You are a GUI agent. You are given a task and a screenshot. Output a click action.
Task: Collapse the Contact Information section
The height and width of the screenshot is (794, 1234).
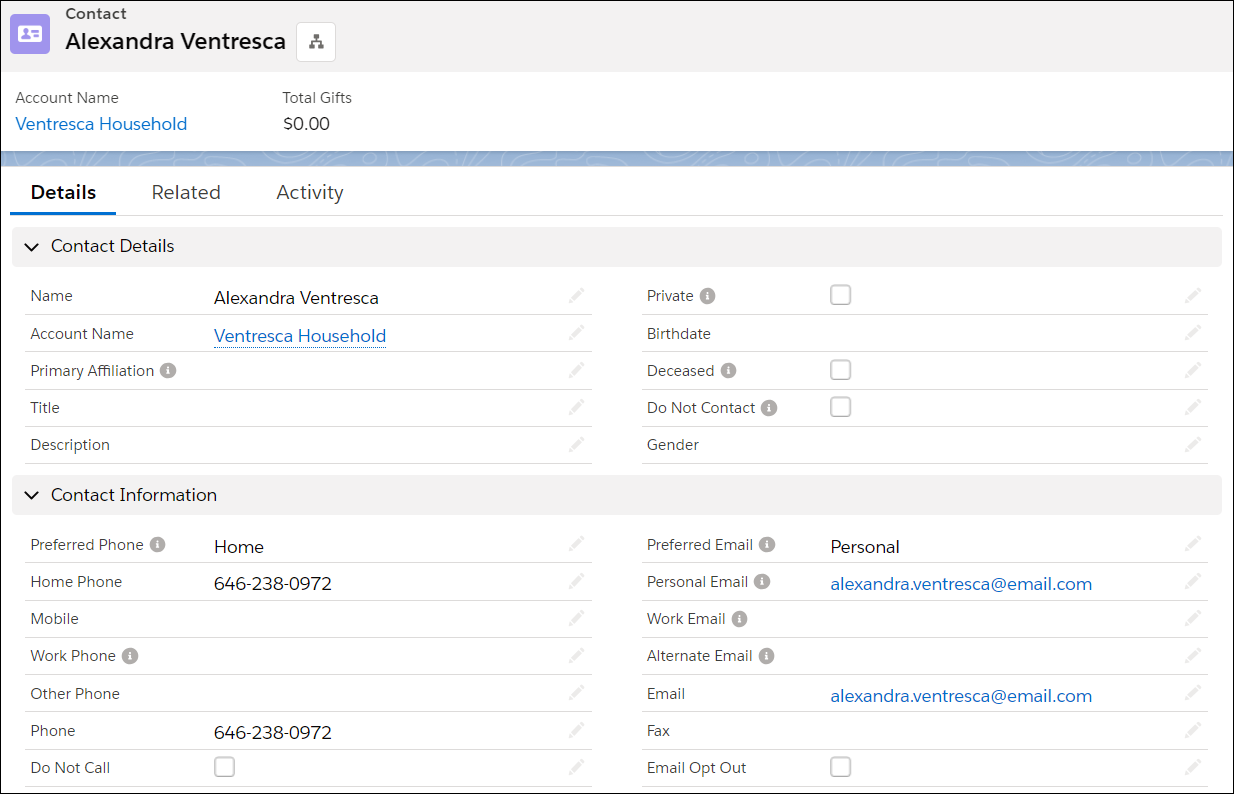click(31, 494)
